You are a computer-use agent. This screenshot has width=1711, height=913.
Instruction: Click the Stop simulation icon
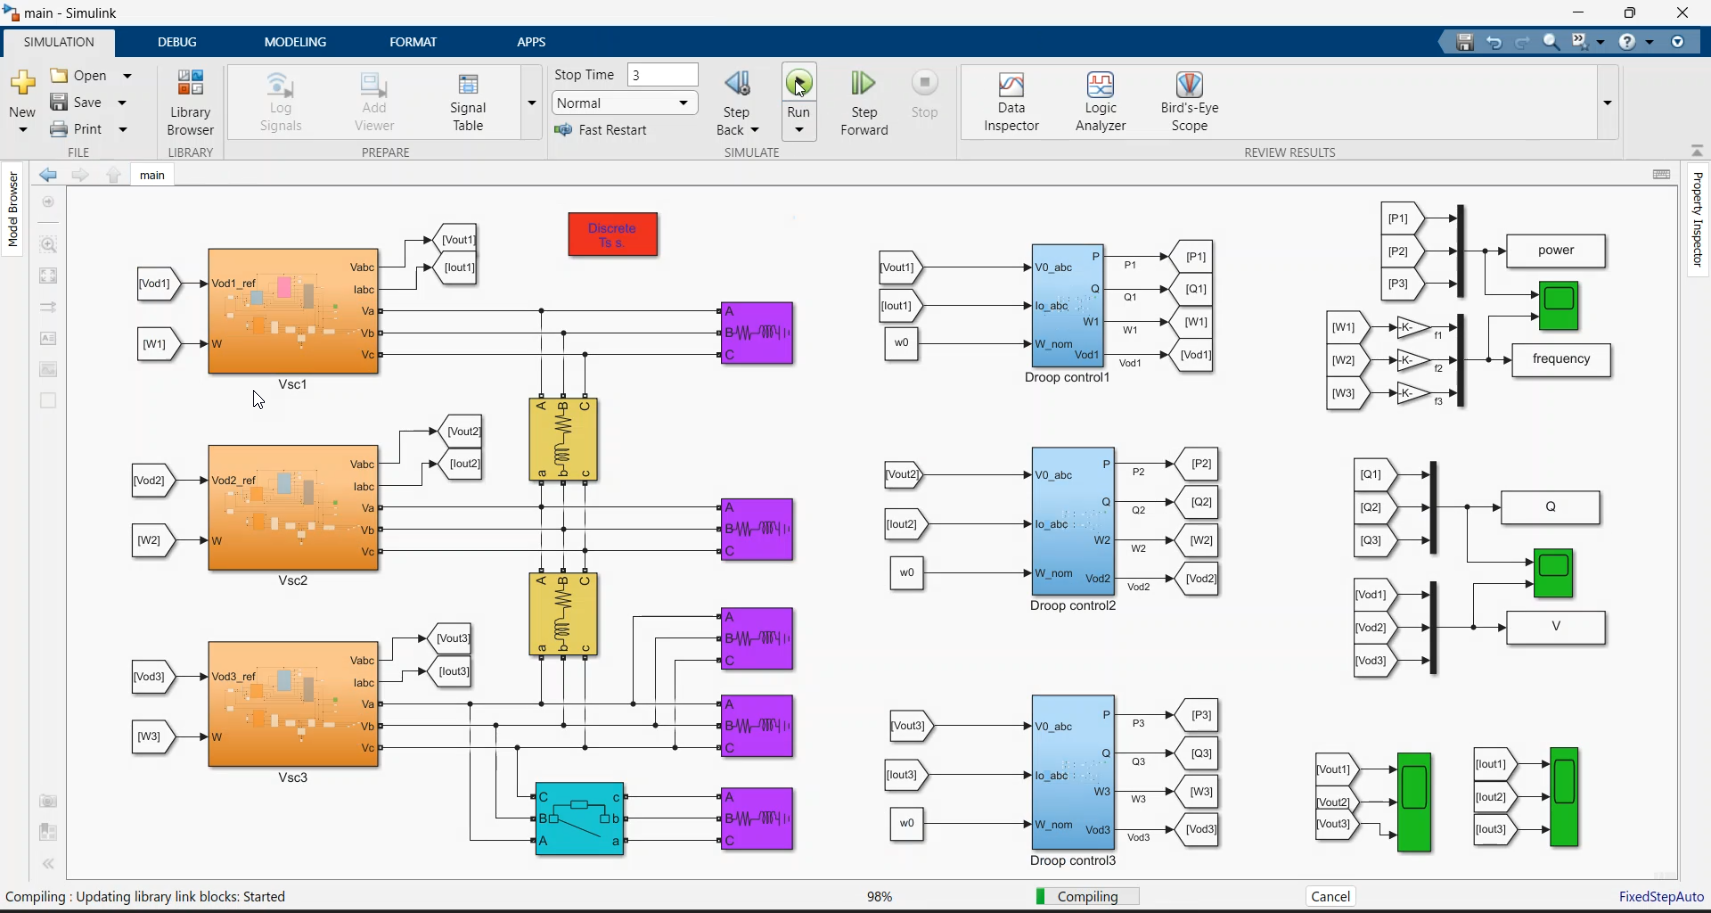924,83
